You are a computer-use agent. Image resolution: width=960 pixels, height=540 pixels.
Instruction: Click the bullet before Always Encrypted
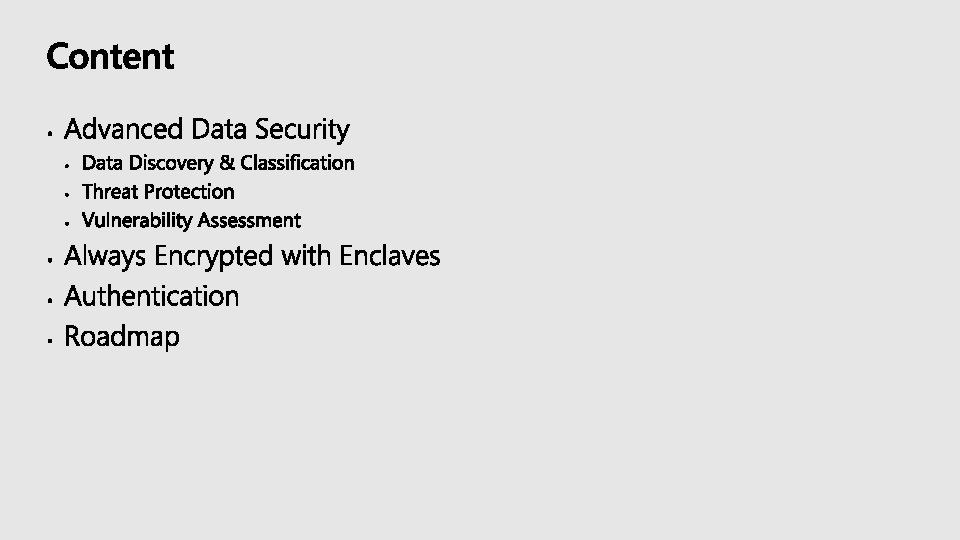pos(50,260)
